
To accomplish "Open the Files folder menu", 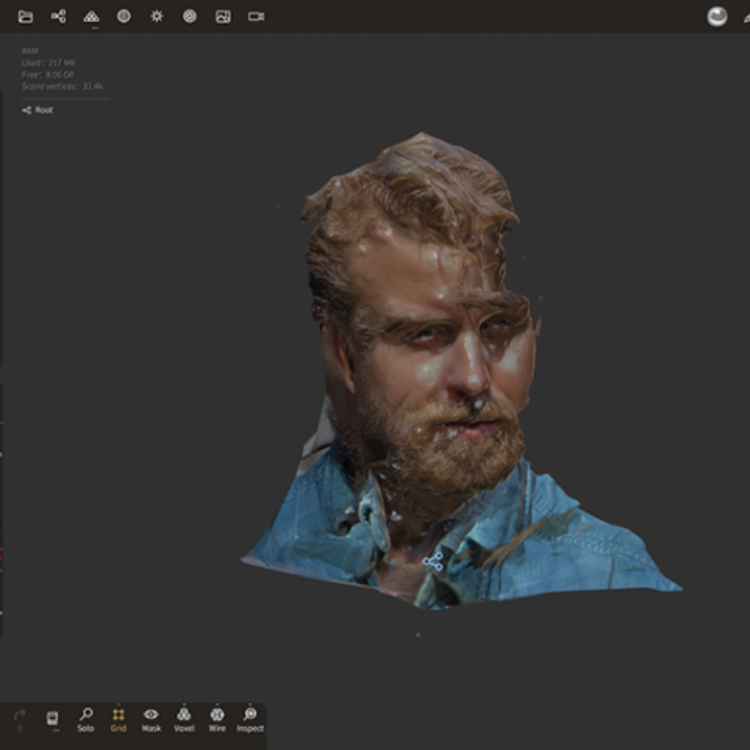I will pyautogui.click(x=26, y=16).
